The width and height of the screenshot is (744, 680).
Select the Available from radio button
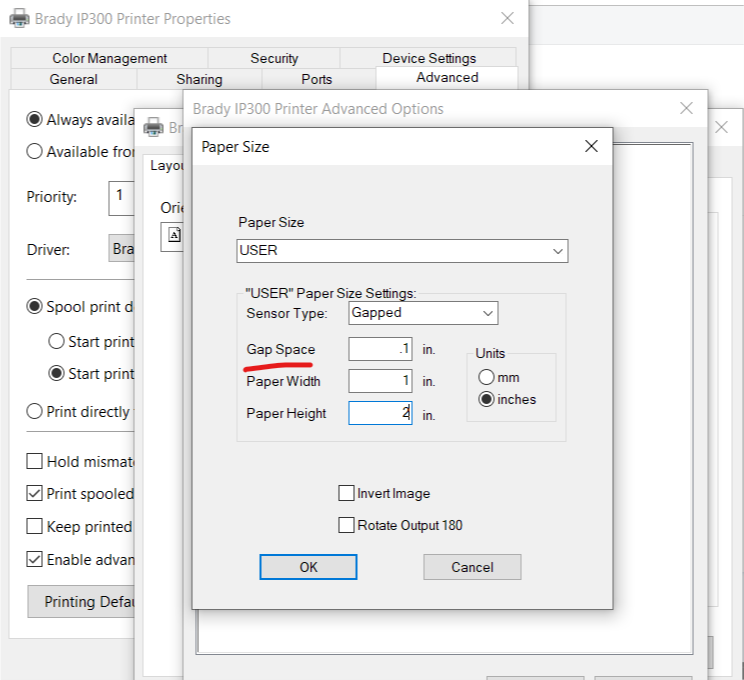[34, 151]
